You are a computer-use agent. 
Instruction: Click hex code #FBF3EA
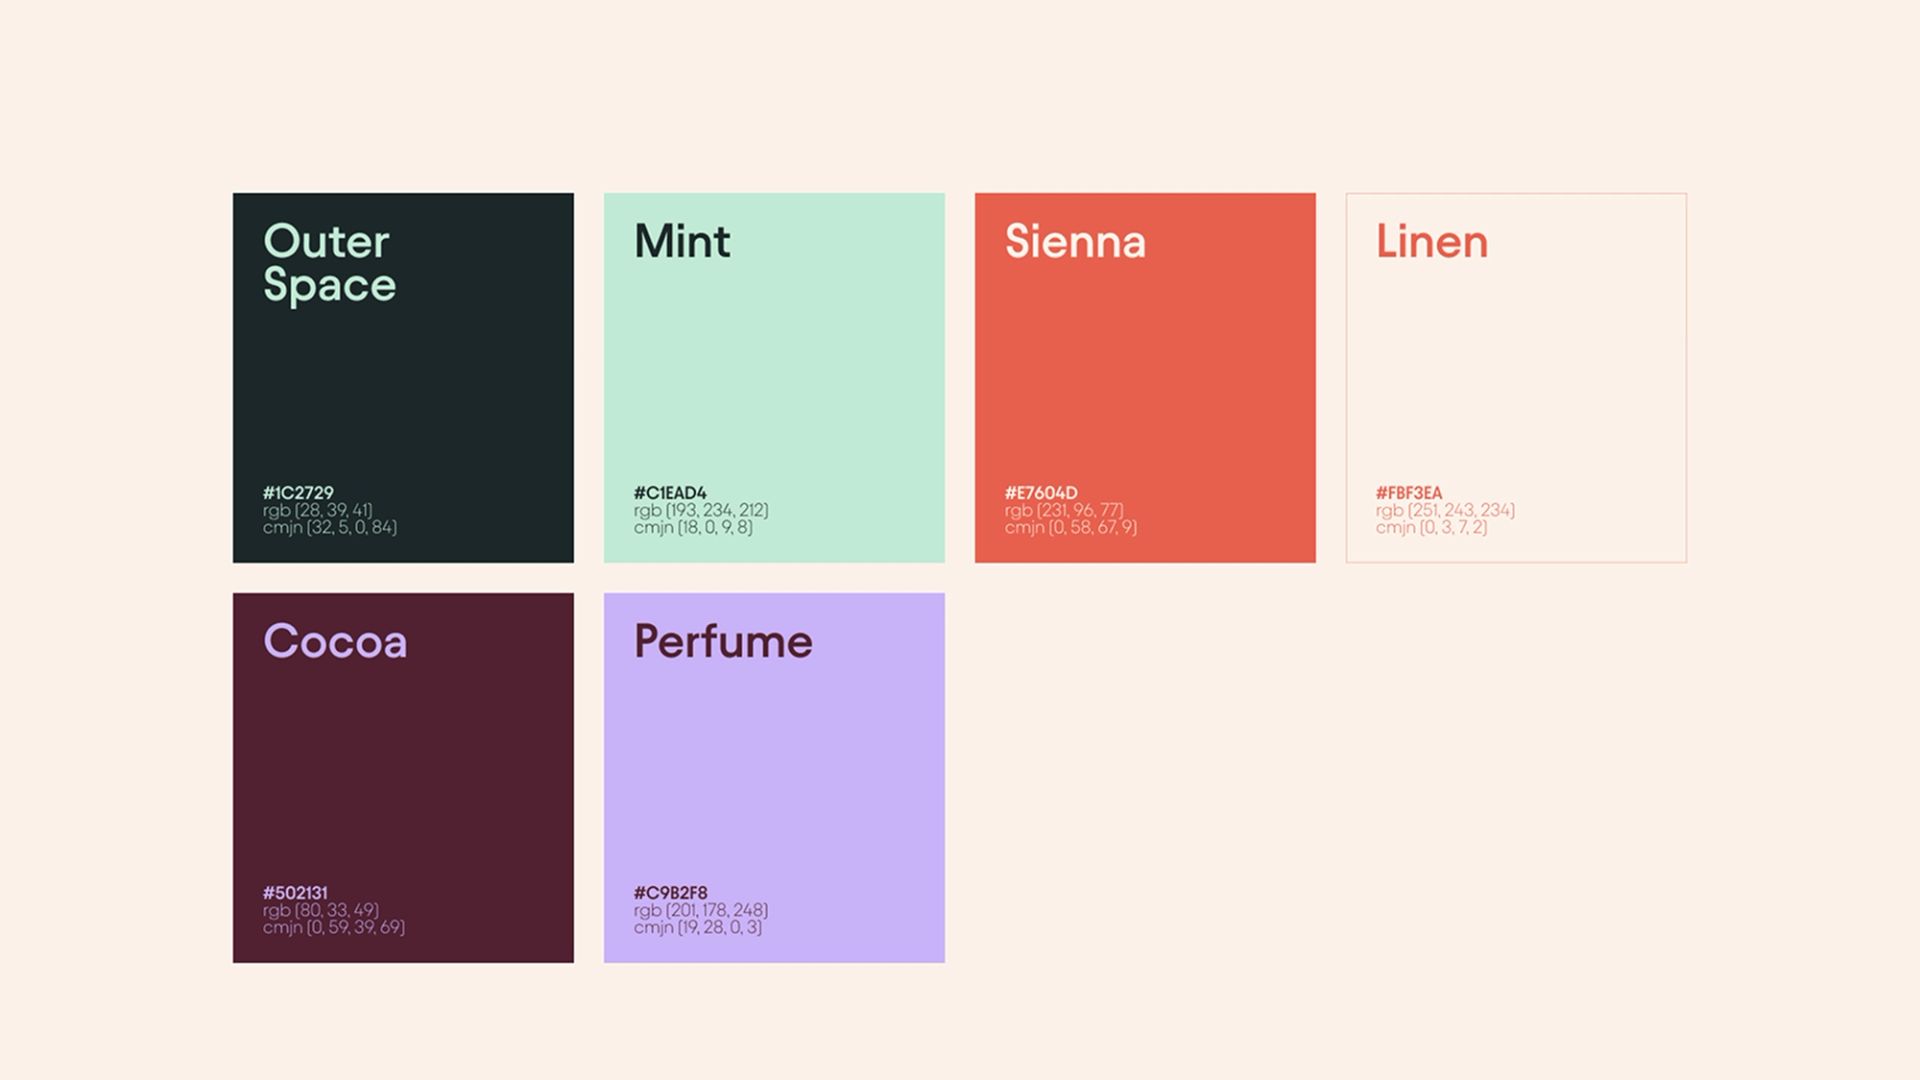pyautogui.click(x=1409, y=493)
